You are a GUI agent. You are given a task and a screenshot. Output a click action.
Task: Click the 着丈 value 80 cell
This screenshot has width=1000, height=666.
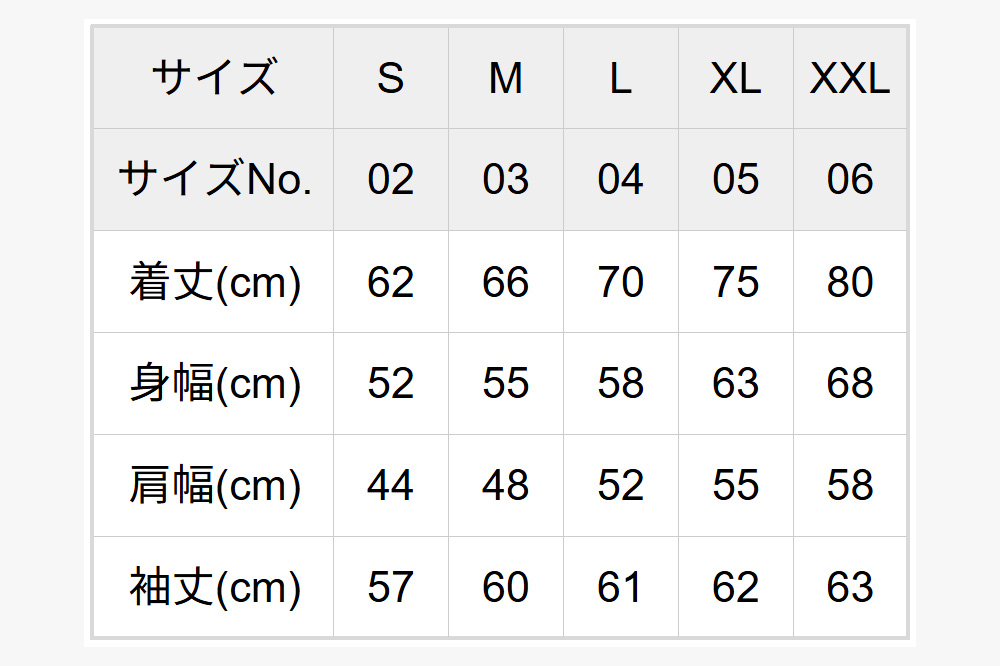click(850, 282)
